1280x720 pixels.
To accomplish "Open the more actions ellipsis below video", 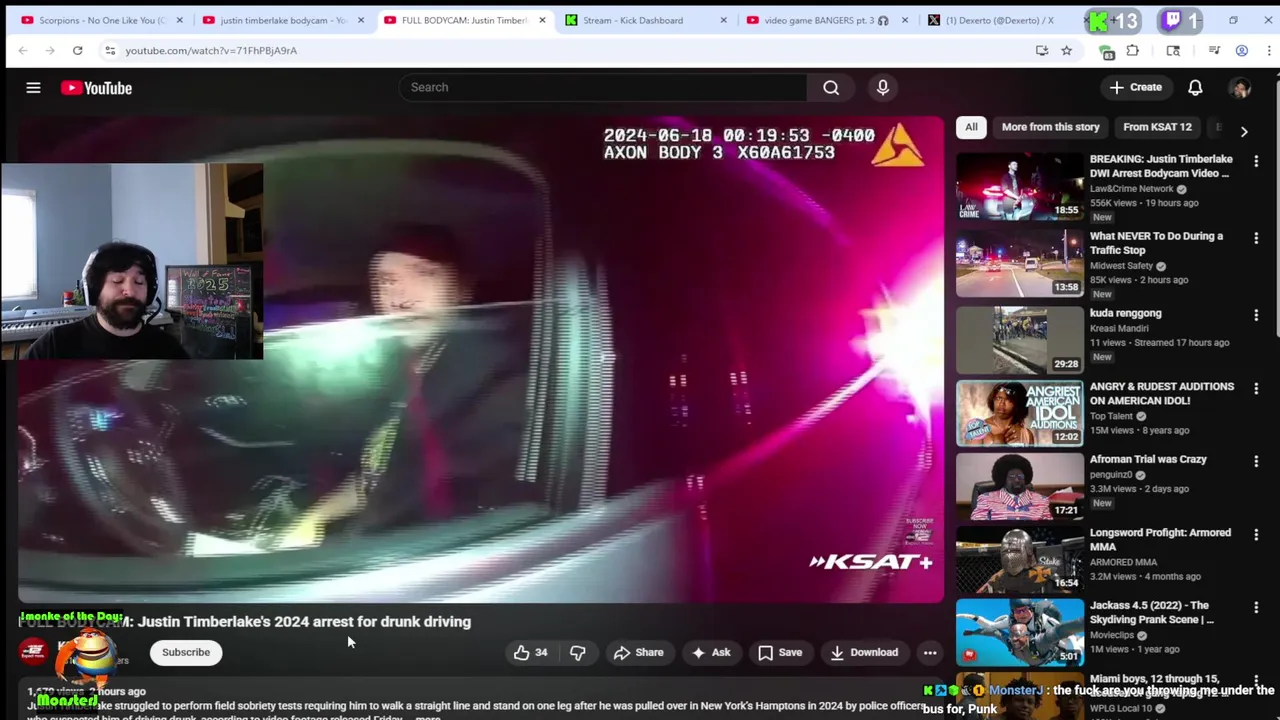I will [930, 652].
